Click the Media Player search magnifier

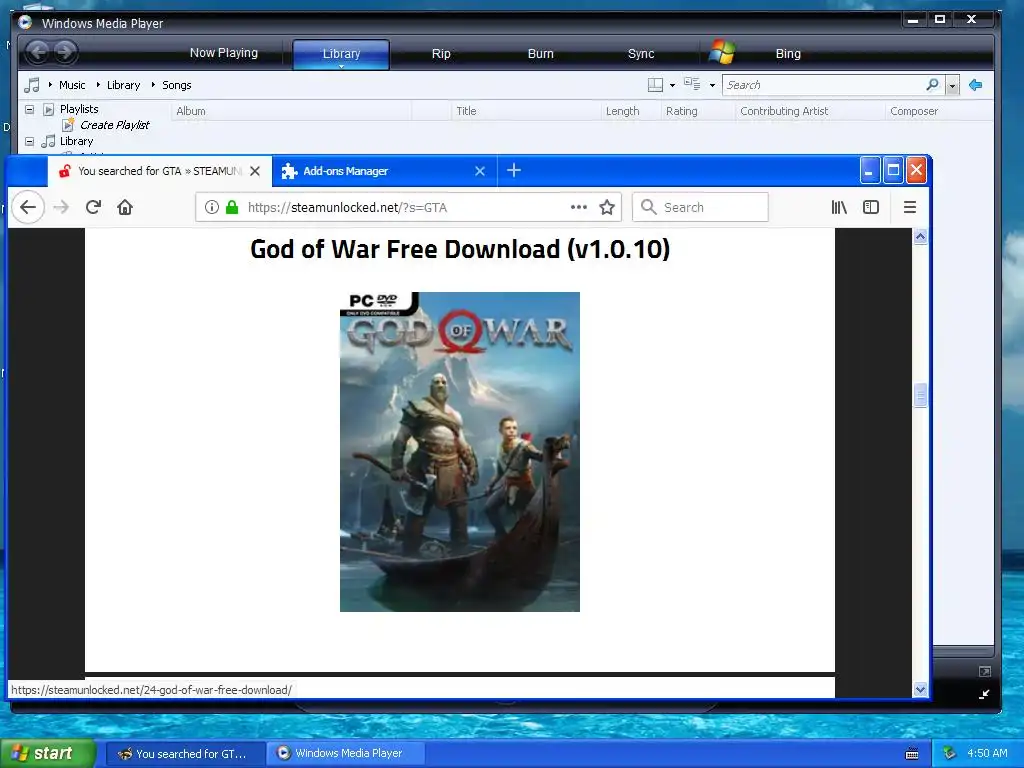tap(933, 85)
